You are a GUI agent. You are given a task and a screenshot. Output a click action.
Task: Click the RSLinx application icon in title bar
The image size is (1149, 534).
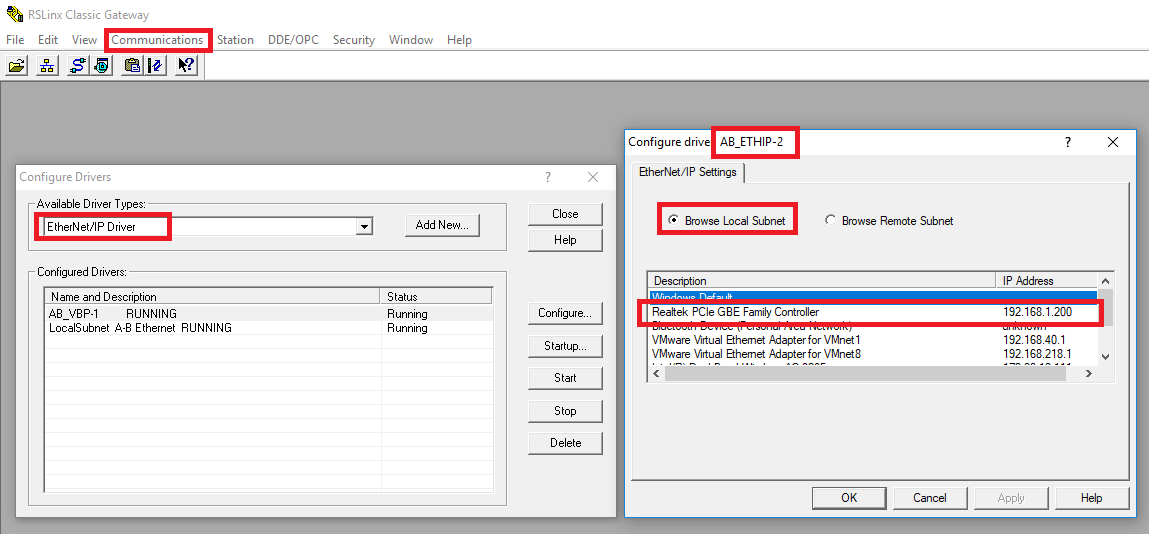(13, 14)
